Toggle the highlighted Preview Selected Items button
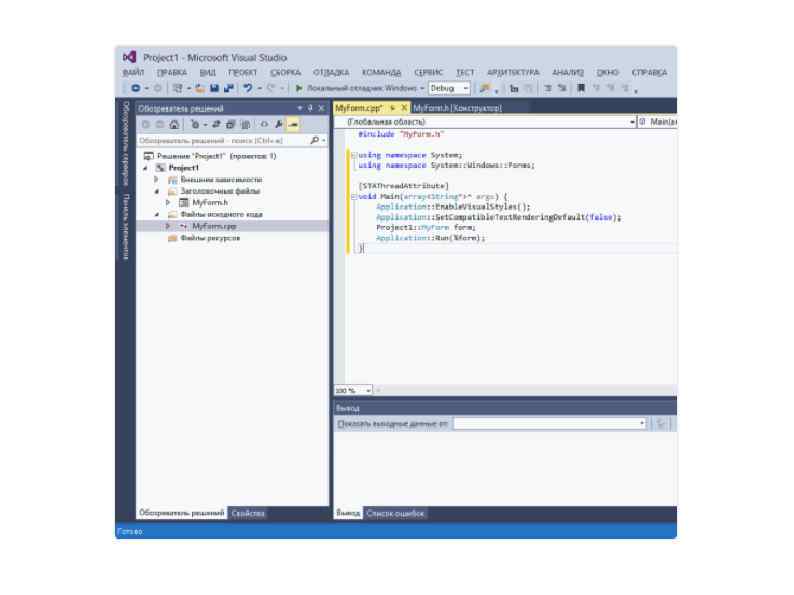The image size is (794, 595). 293,124
